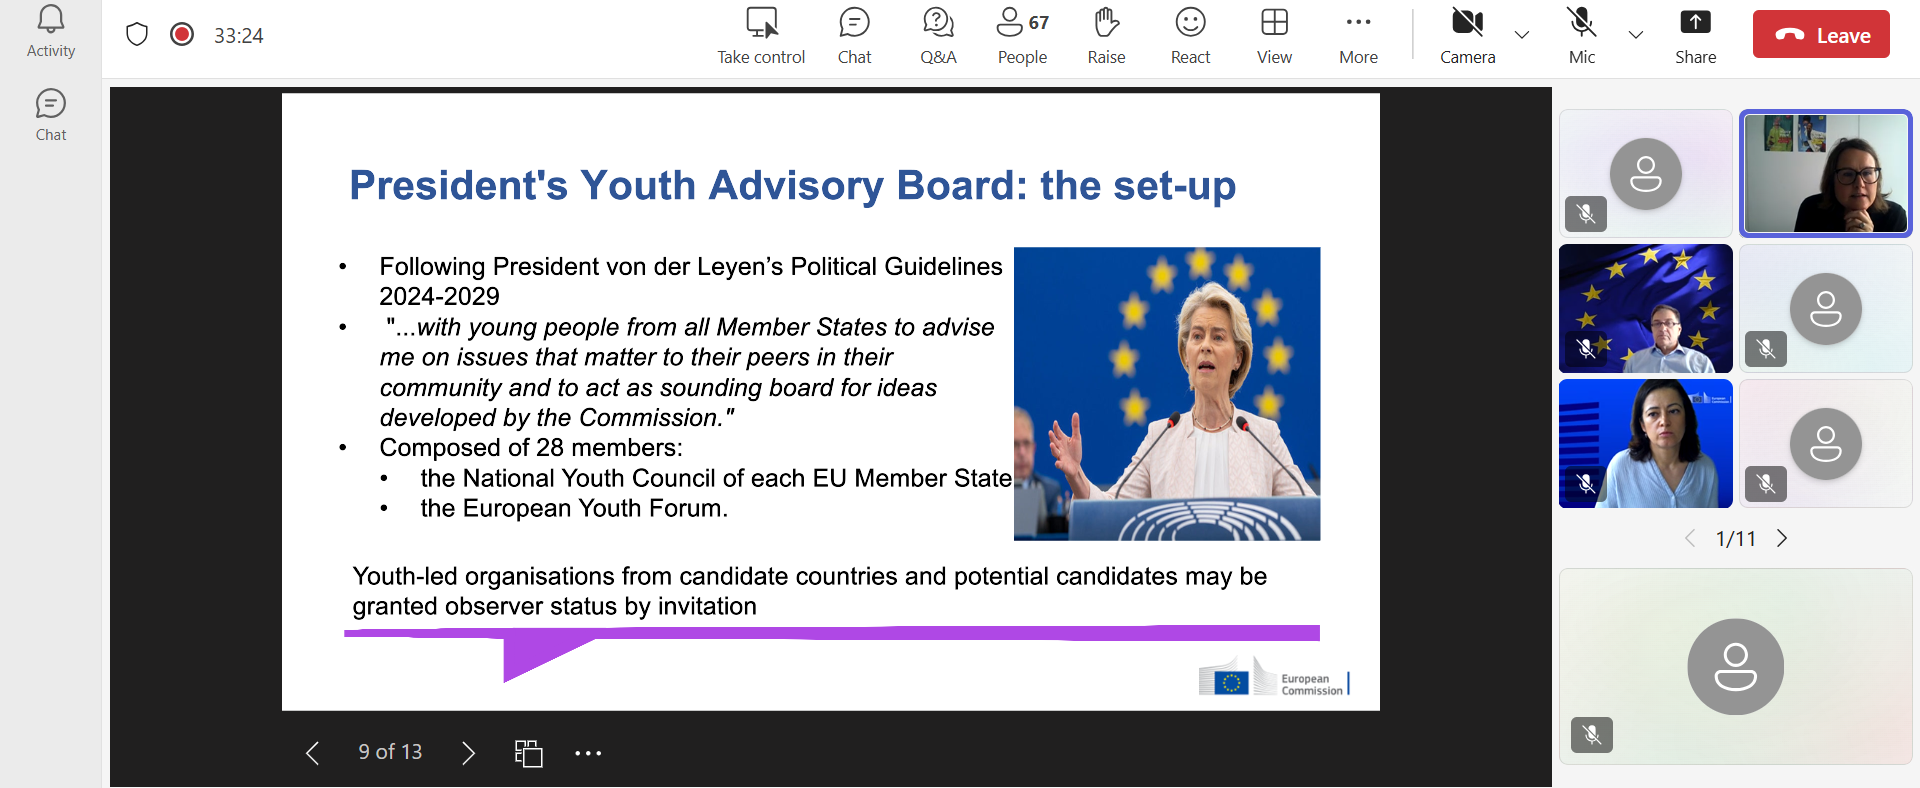Open the meeting Chat from toolbar
Screen dimensions: 1920x788
855,36
